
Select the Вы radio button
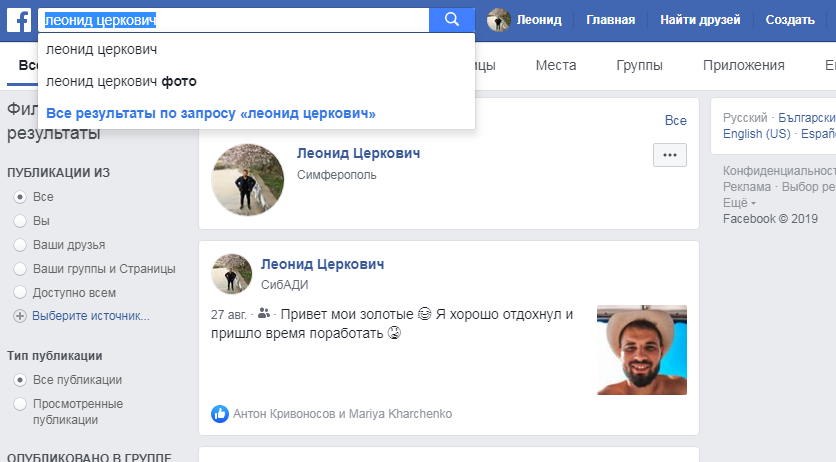coord(20,221)
